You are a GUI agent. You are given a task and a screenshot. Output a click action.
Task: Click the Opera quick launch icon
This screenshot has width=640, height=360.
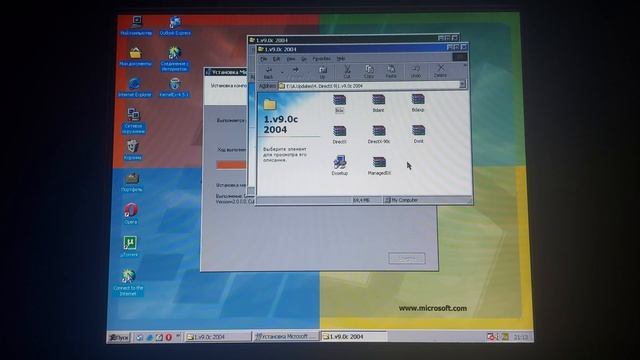tap(168, 337)
